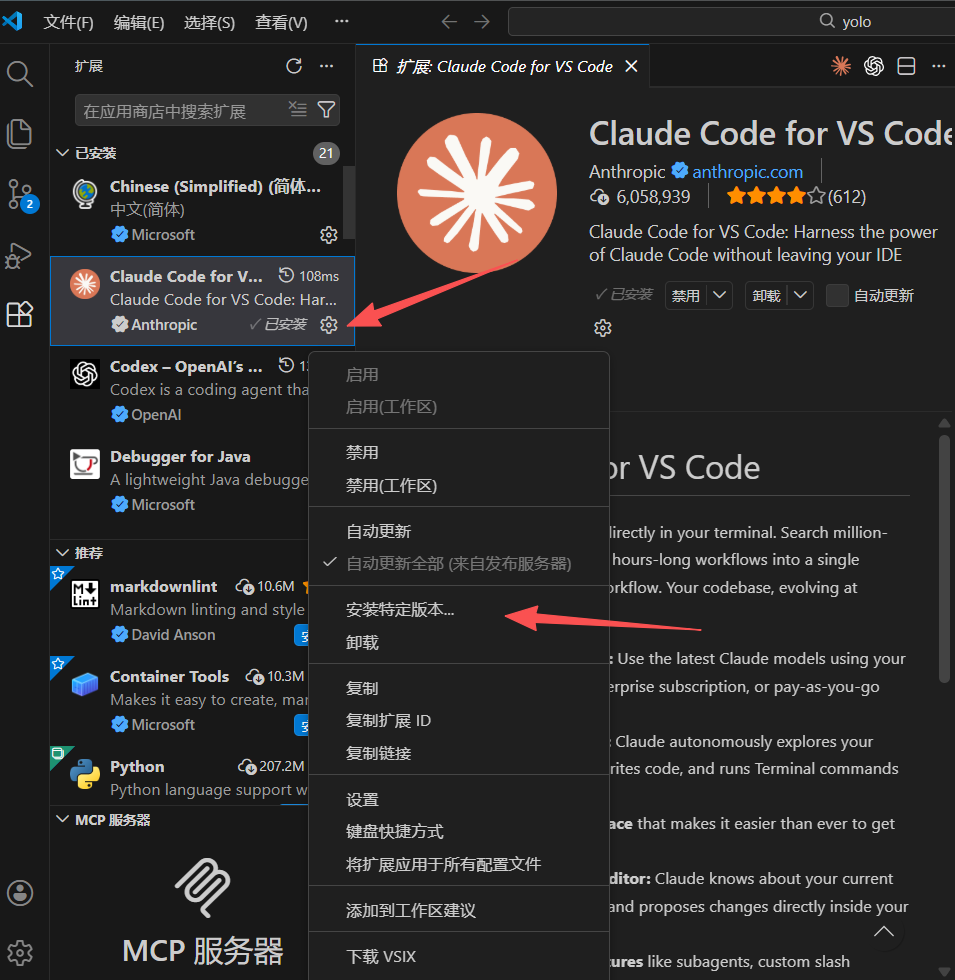This screenshot has width=955, height=980.
Task: Choose 设置 in the context menu
Action: [459, 799]
